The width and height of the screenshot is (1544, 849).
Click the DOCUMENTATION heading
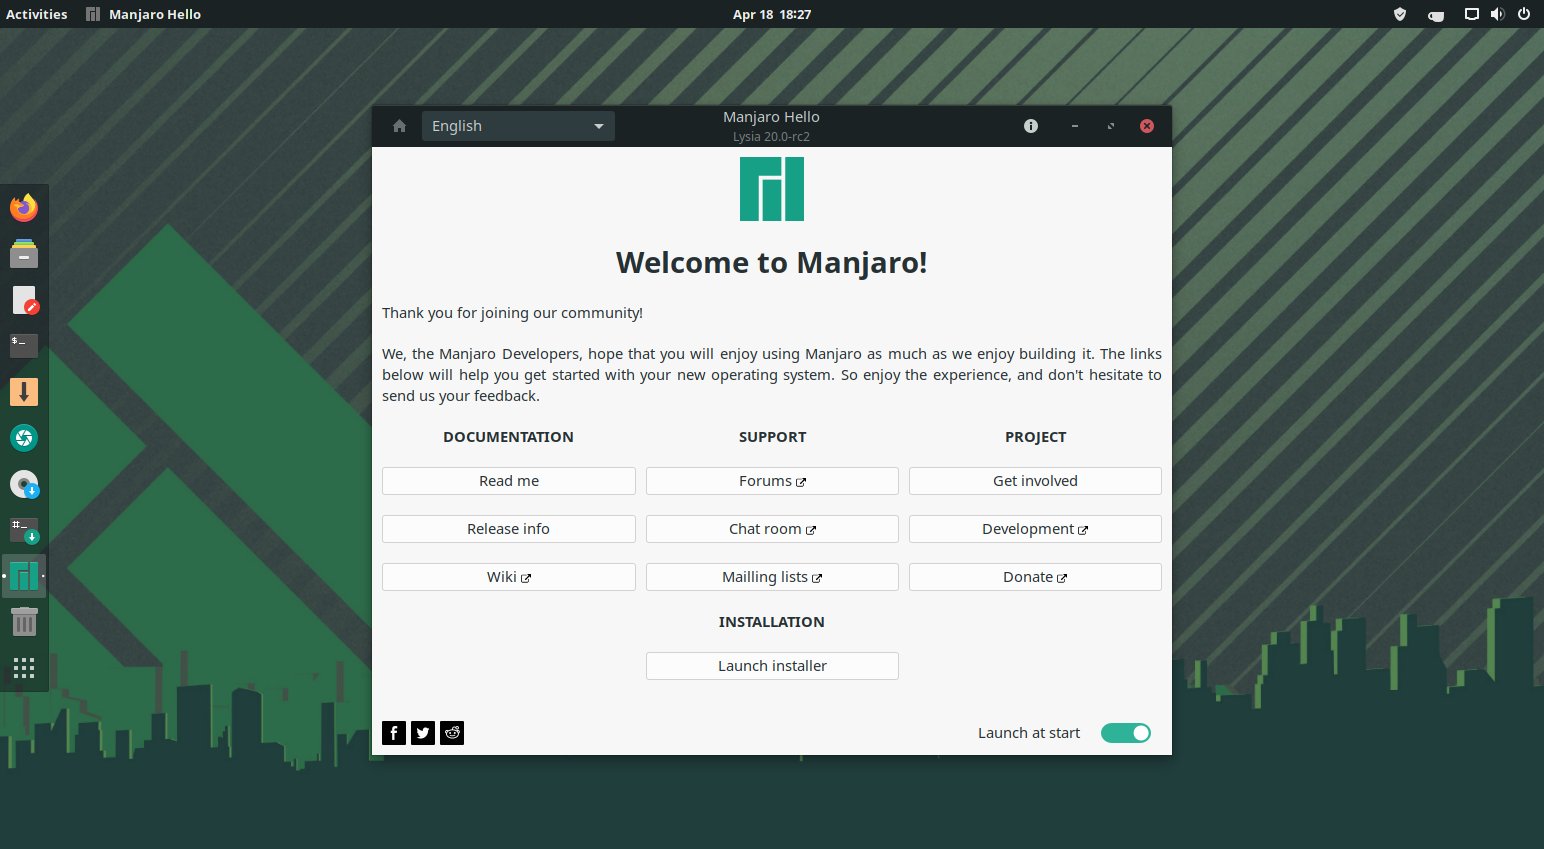[508, 437]
